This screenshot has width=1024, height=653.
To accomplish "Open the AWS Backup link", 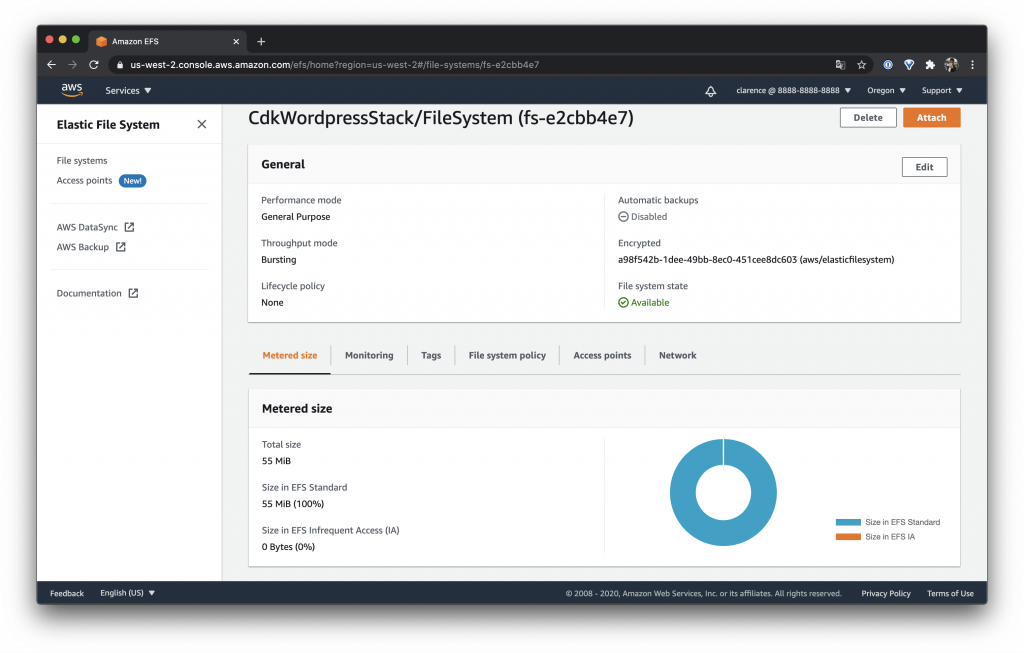I will coord(82,247).
